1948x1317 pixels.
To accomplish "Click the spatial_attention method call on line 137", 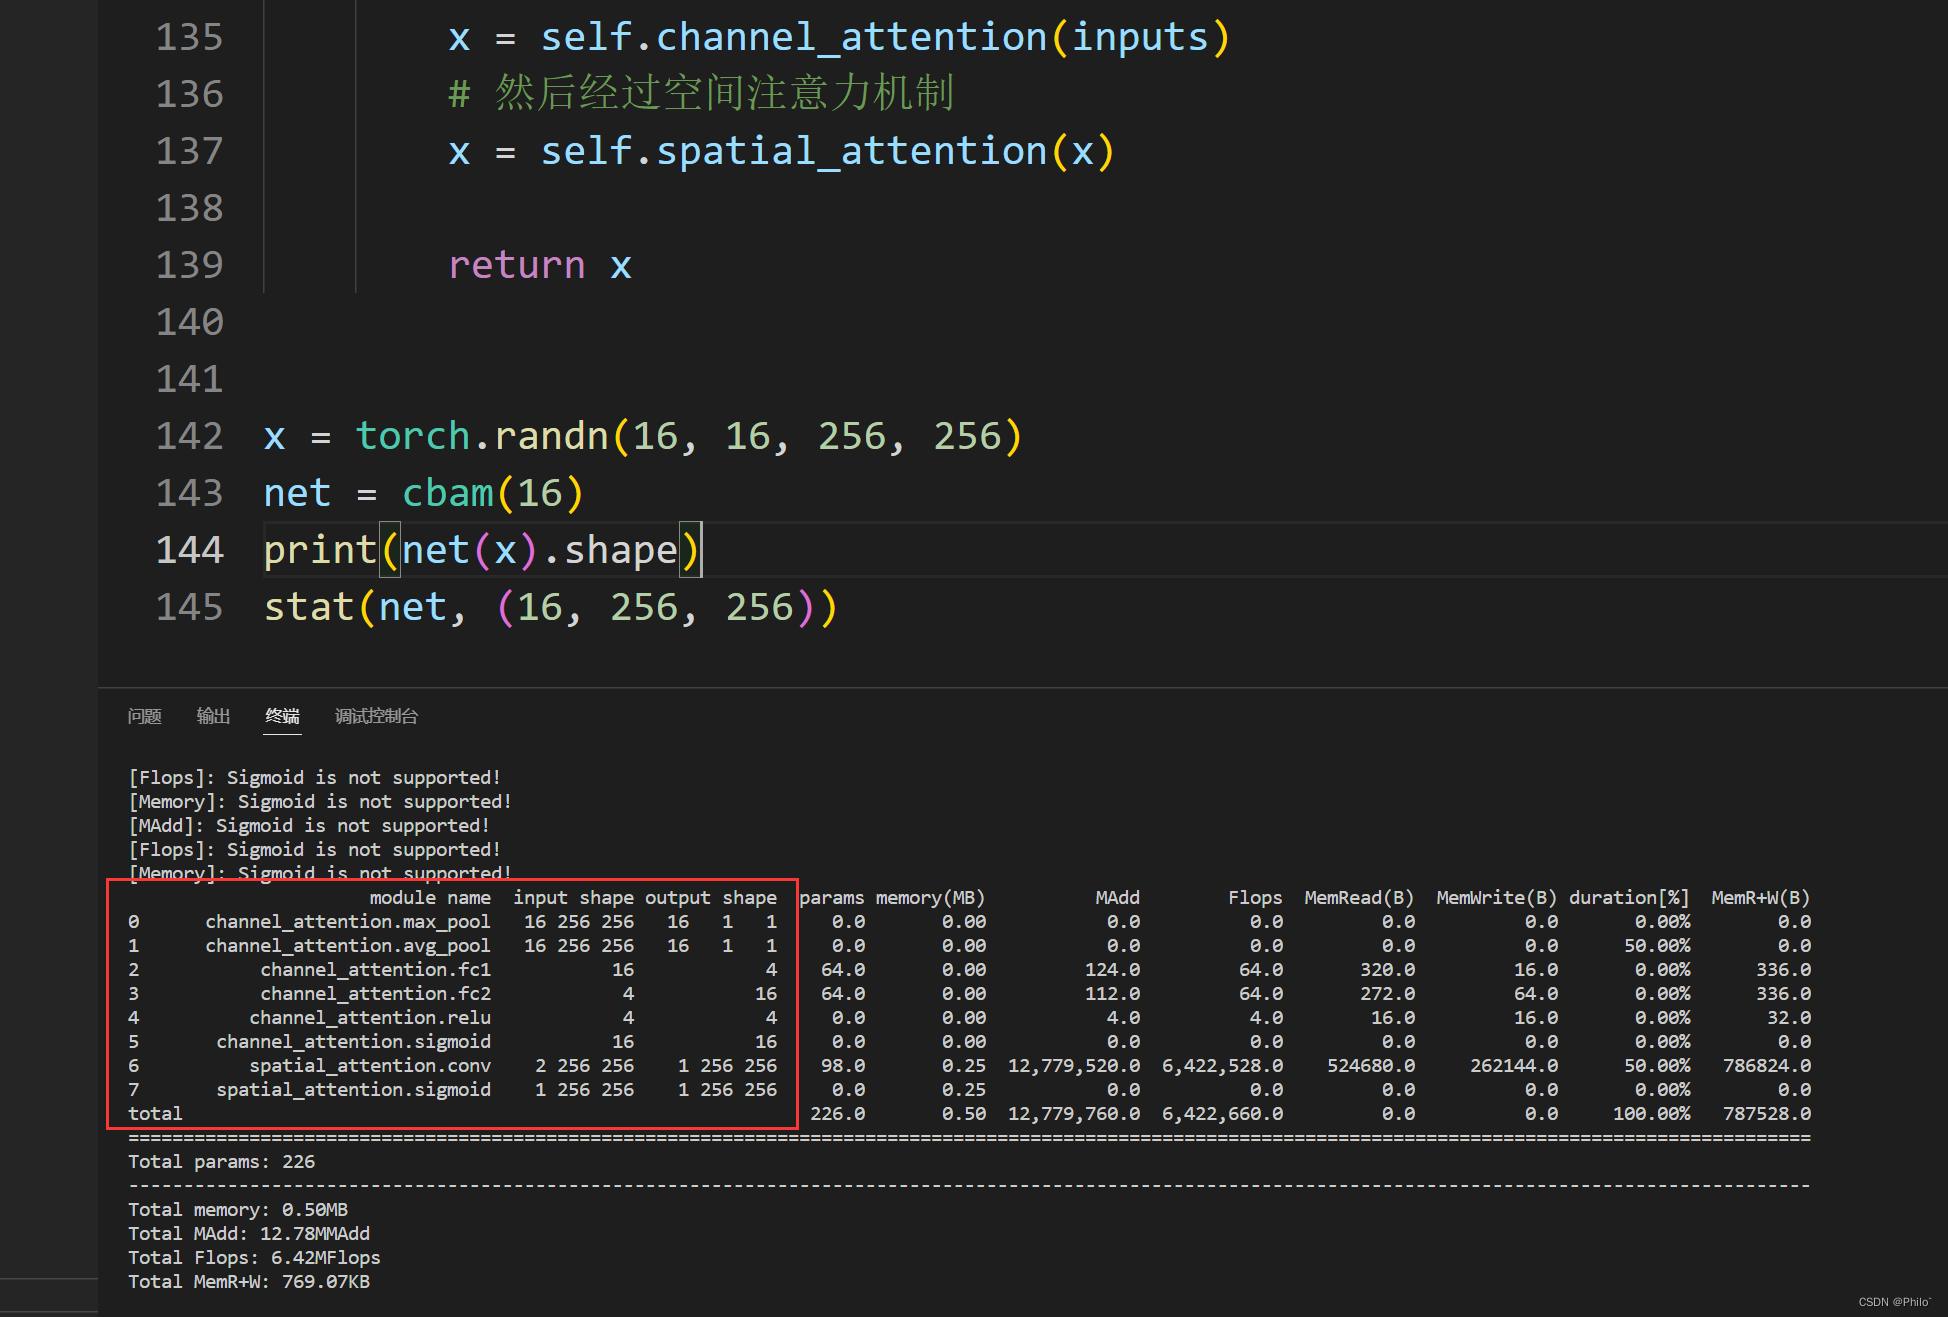I will 850,151.
